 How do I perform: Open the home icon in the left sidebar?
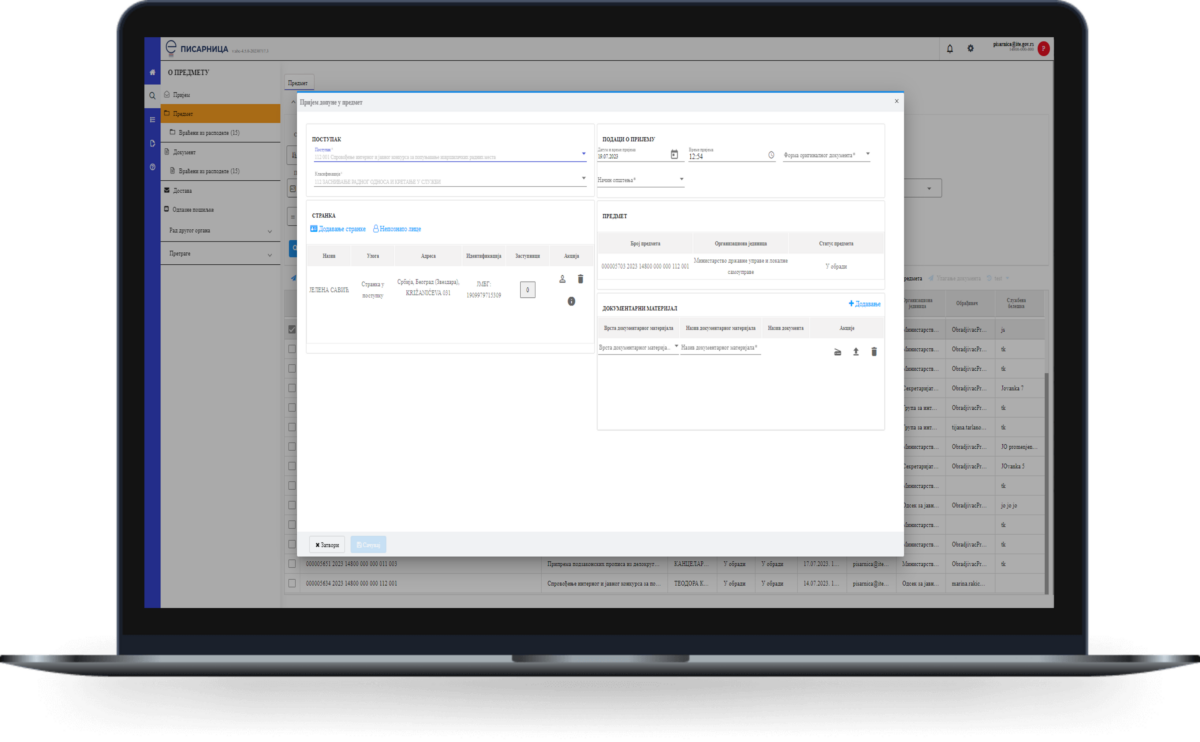tap(151, 72)
